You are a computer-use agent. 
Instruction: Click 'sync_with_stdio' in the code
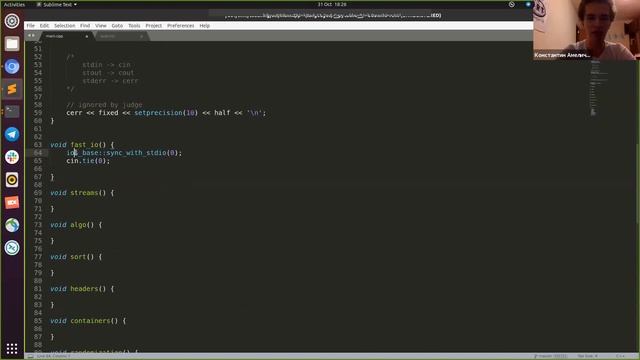136,153
